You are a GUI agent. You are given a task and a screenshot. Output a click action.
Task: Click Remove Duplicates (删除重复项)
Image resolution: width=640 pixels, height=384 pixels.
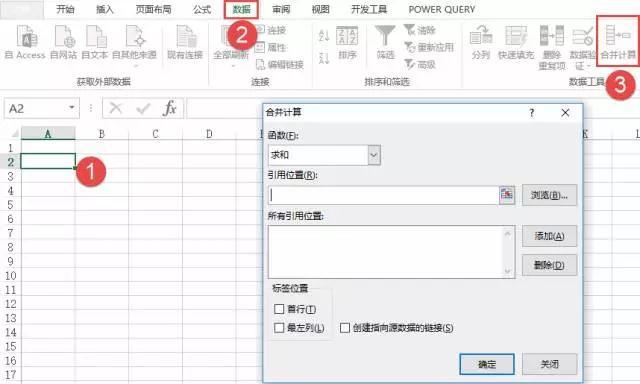click(x=552, y=47)
